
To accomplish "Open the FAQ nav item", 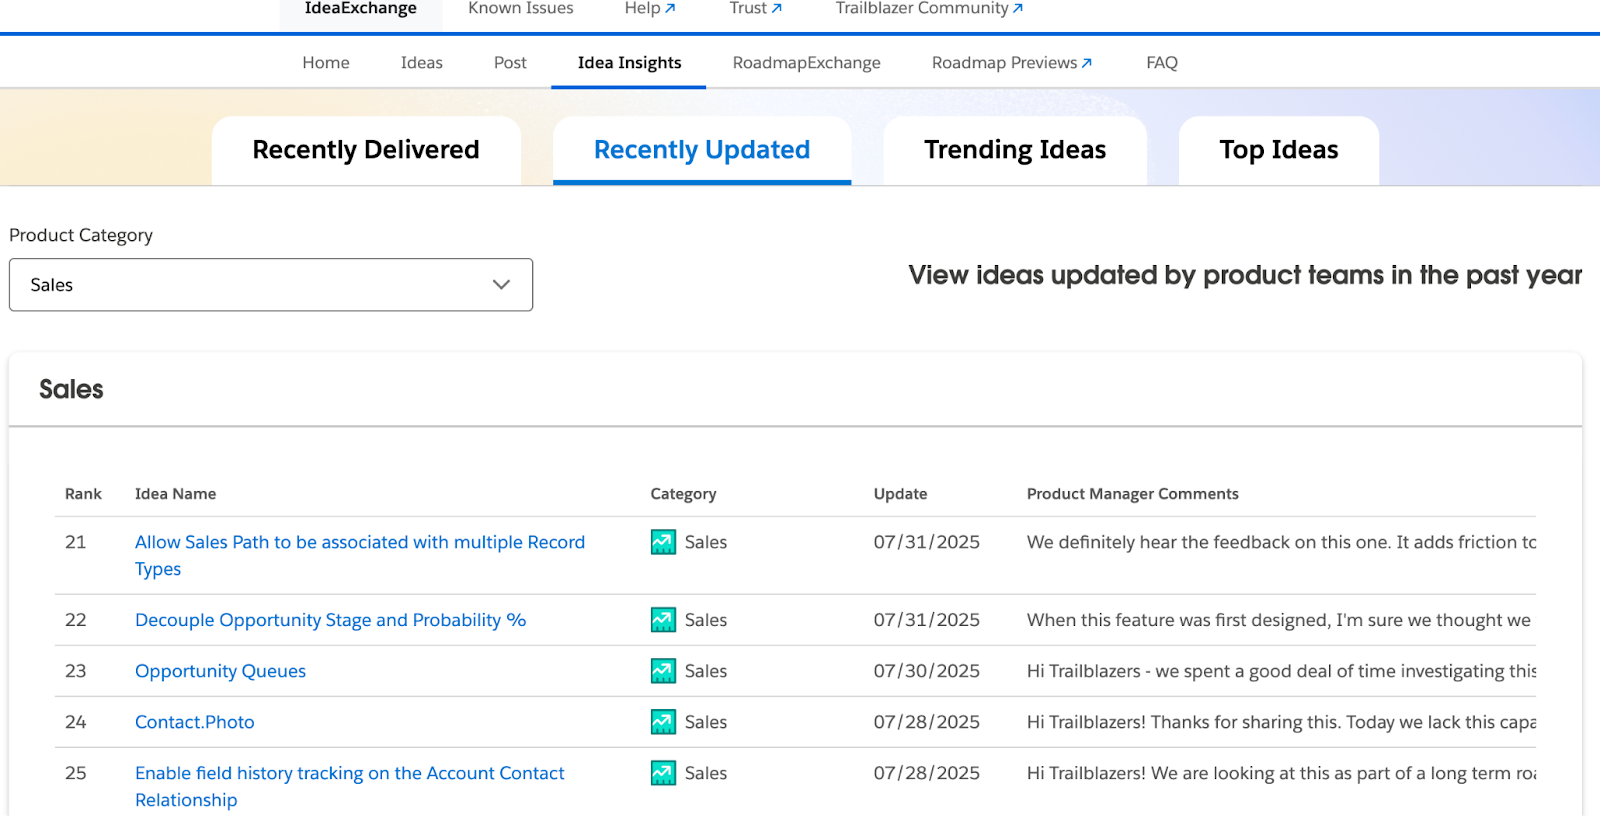I will click(x=1162, y=63).
